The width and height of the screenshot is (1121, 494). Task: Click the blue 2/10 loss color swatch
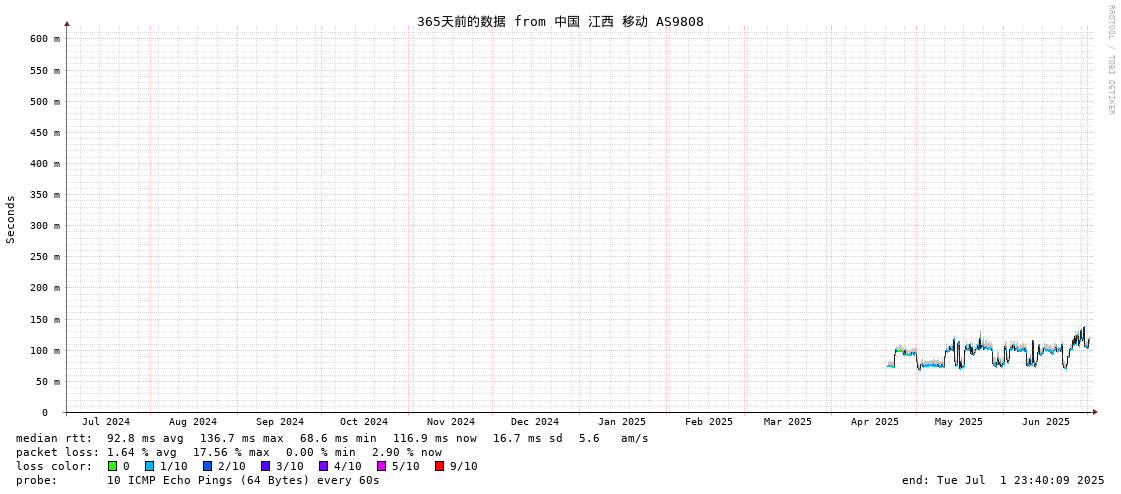click(207, 466)
